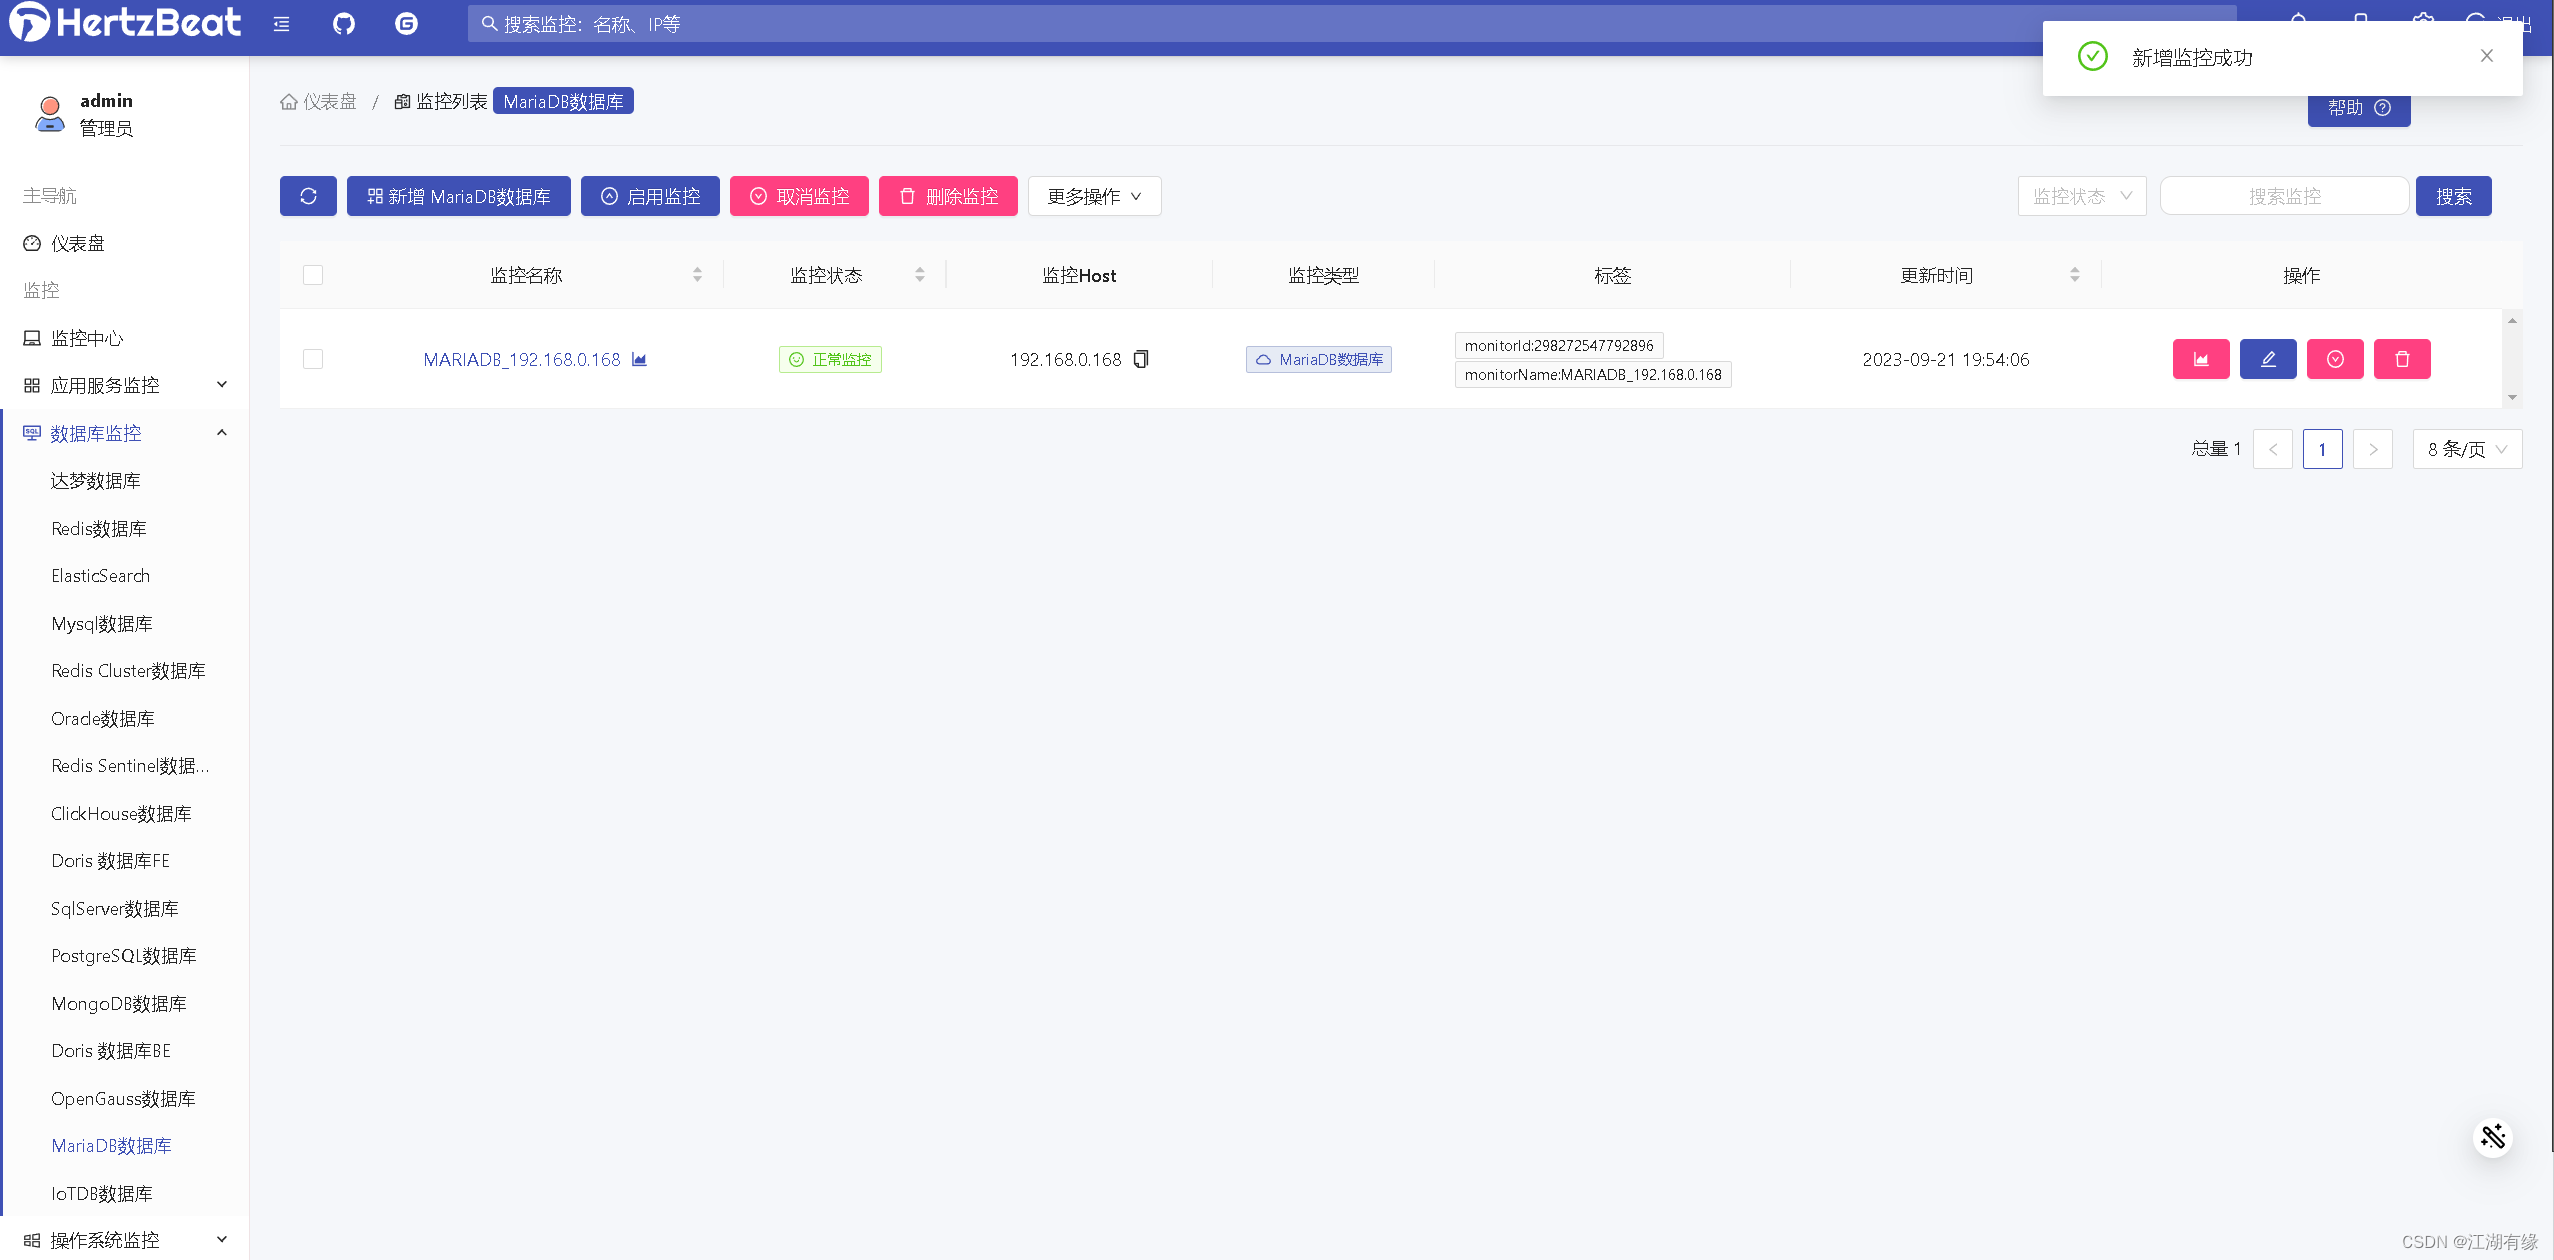Click the floating theme tool icon at bottom right
Viewport: 2554px width, 1260px height.
[2493, 1137]
